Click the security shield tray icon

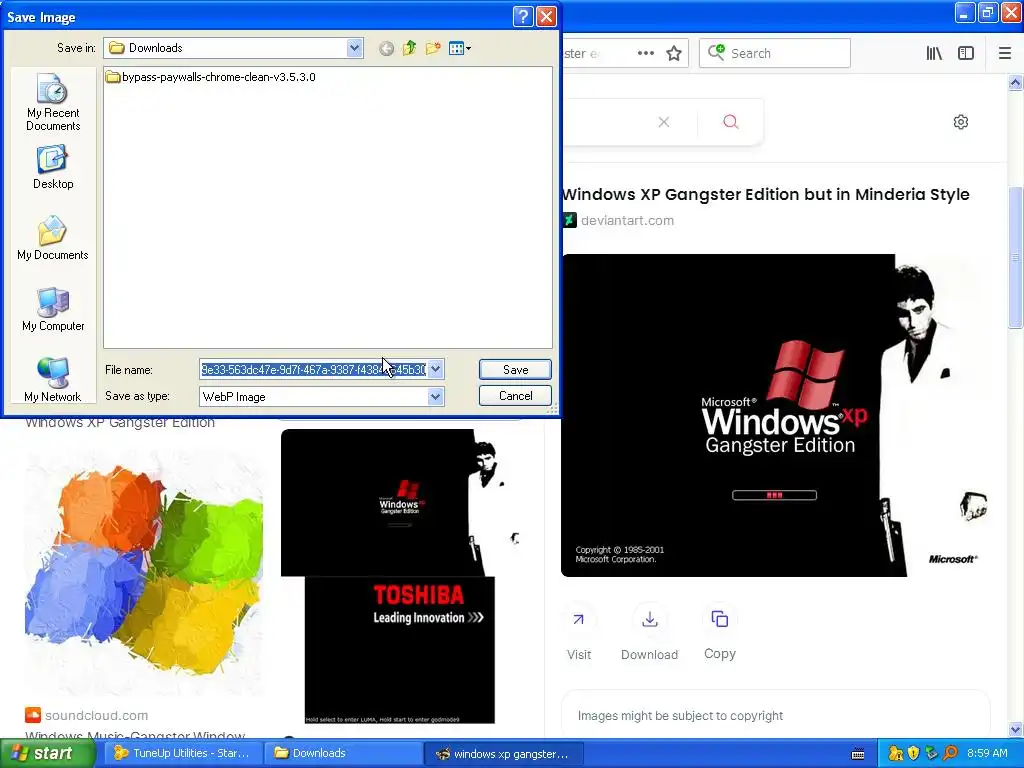click(913, 754)
